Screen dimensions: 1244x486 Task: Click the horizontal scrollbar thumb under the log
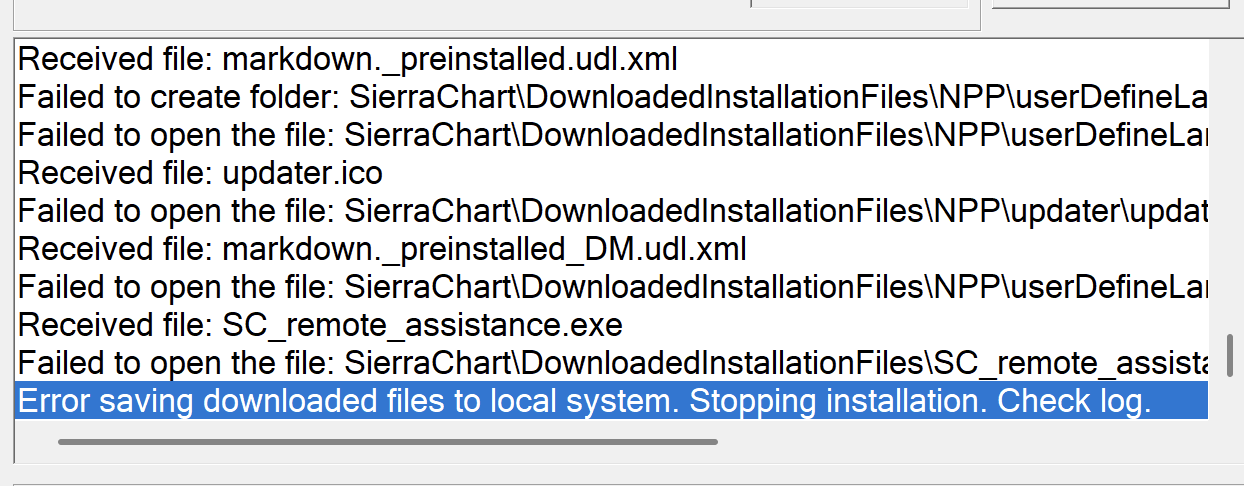click(x=388, y=441)
